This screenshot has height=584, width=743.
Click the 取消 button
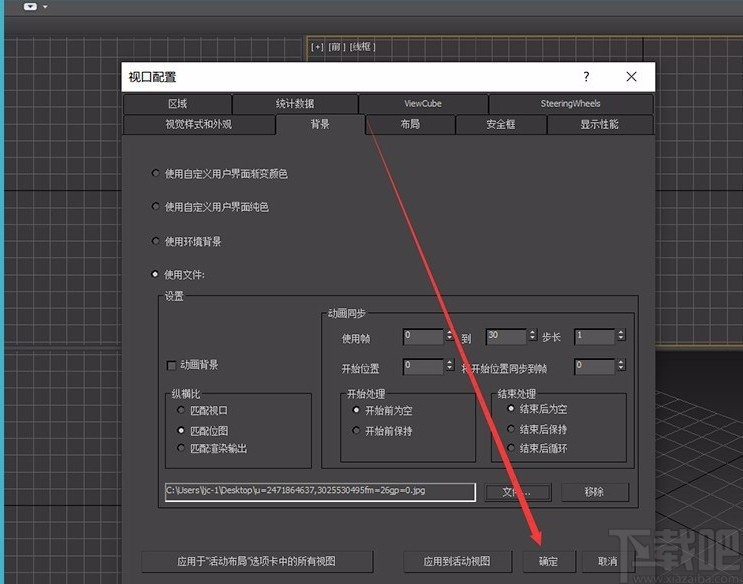coord(608,562)
